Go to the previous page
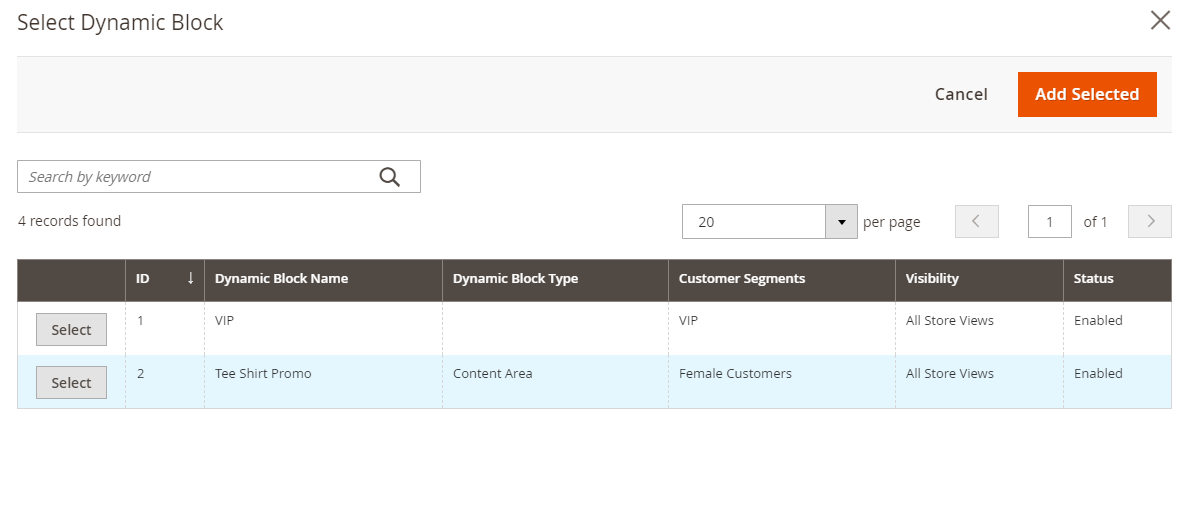Viewport: 1187px width, 528px height. point(977,221)
